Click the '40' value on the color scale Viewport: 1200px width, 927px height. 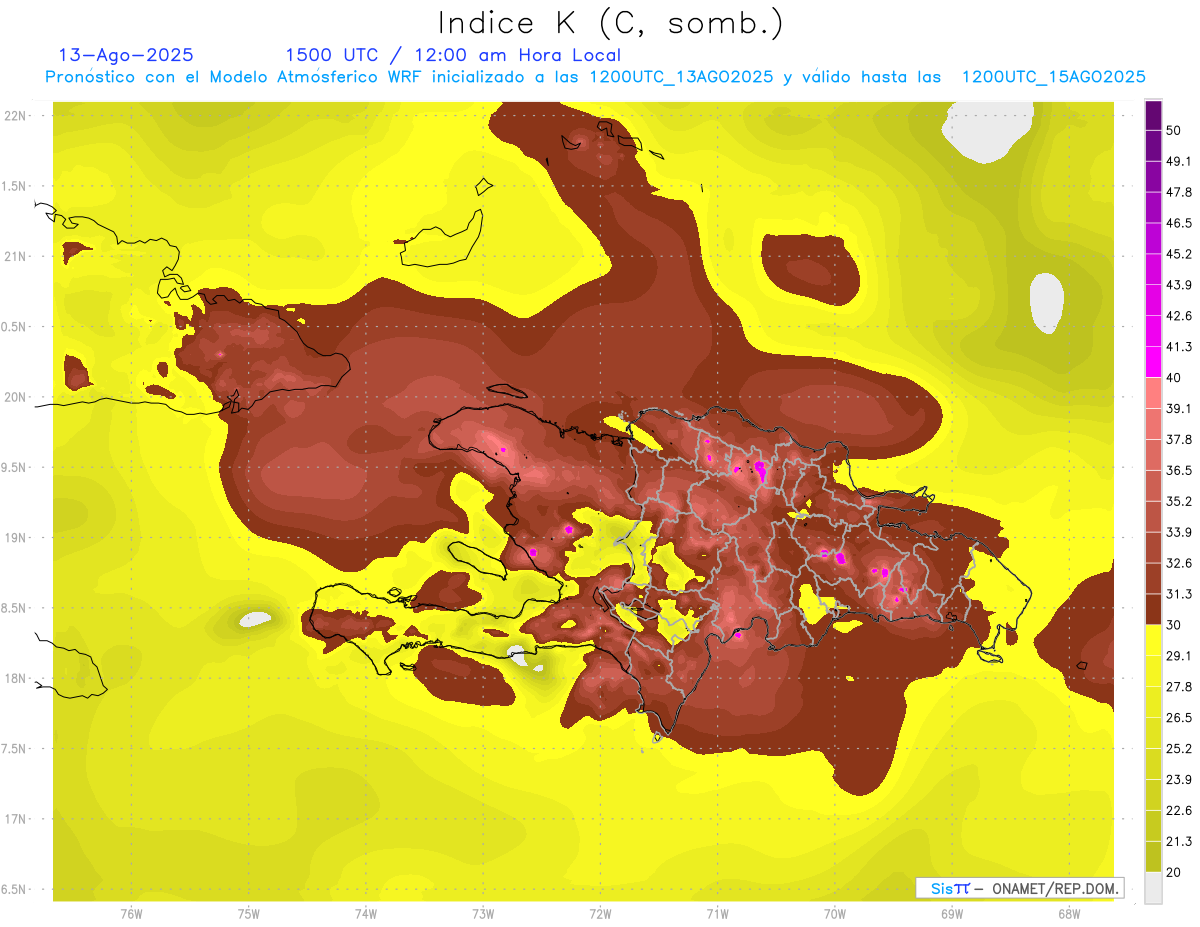[1174, 378]
